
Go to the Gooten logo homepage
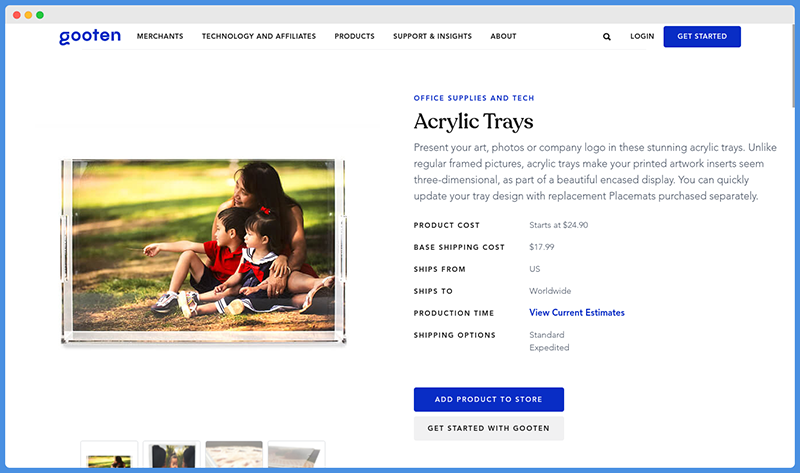(90, 36)
